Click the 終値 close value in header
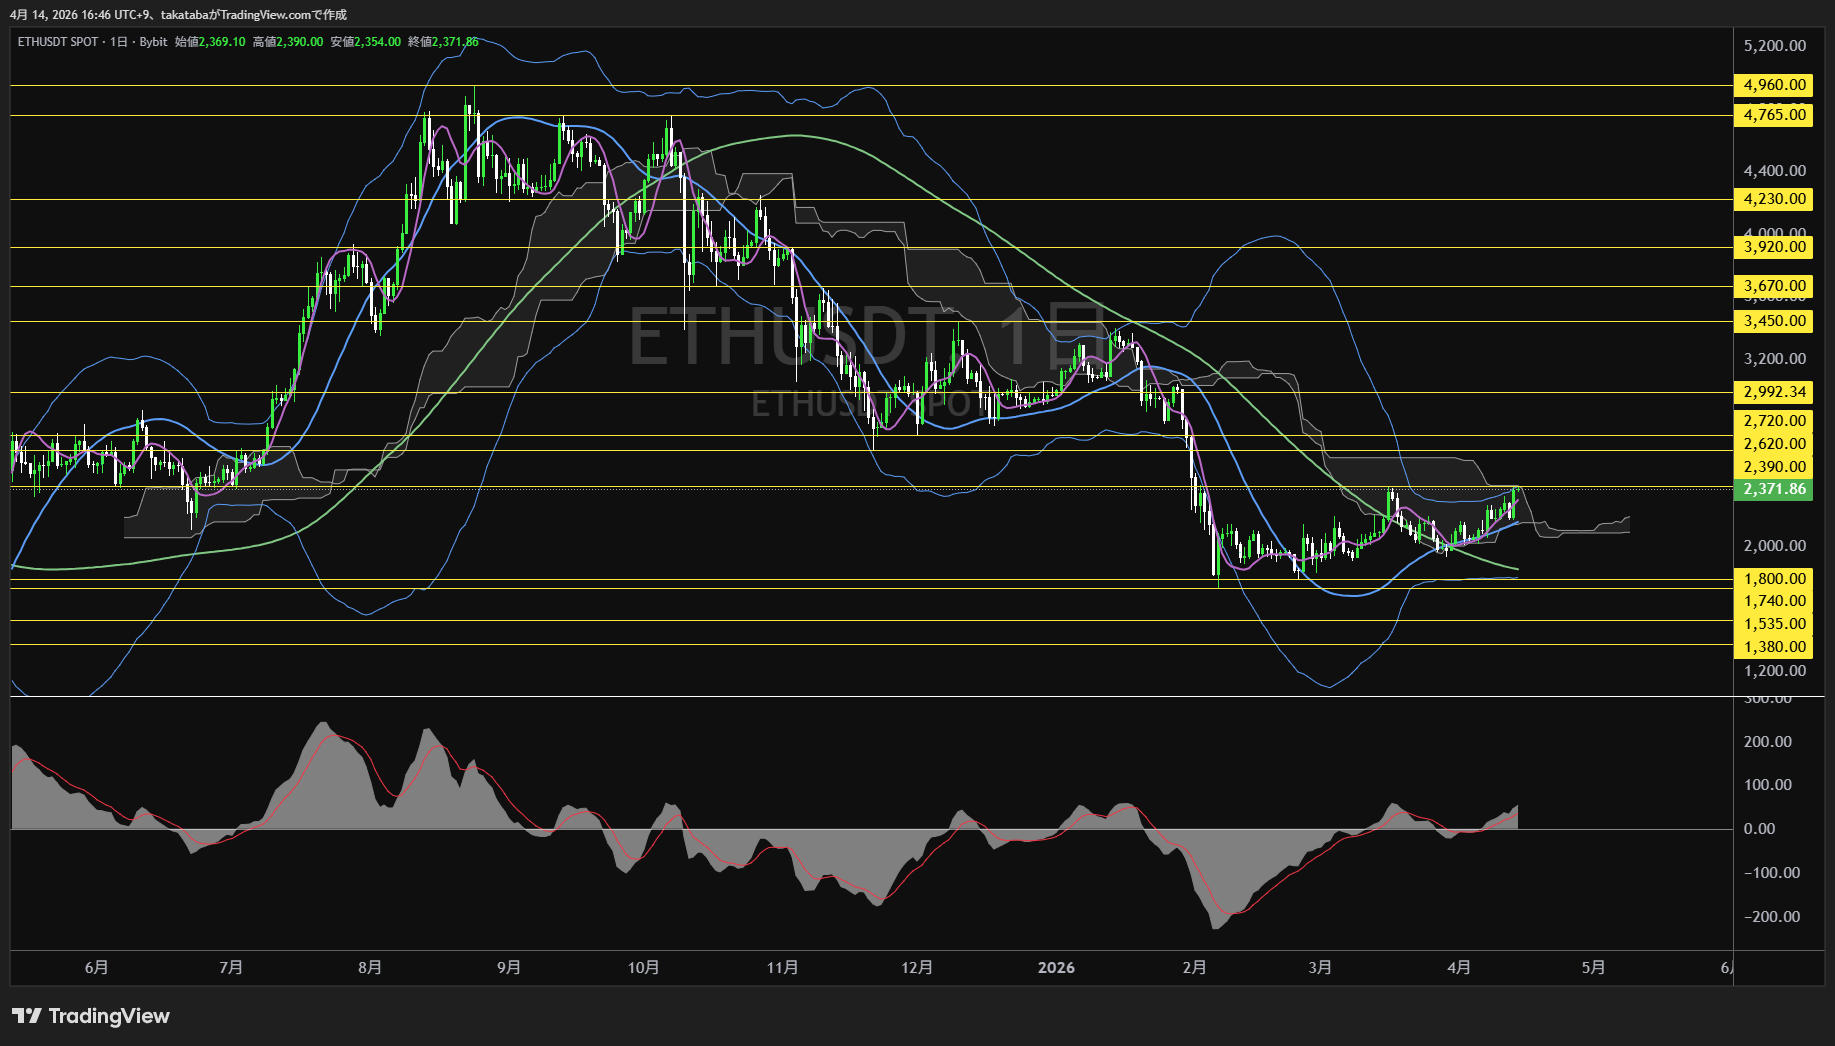Screen dimensions: 1835x1046 click(455, 42)
